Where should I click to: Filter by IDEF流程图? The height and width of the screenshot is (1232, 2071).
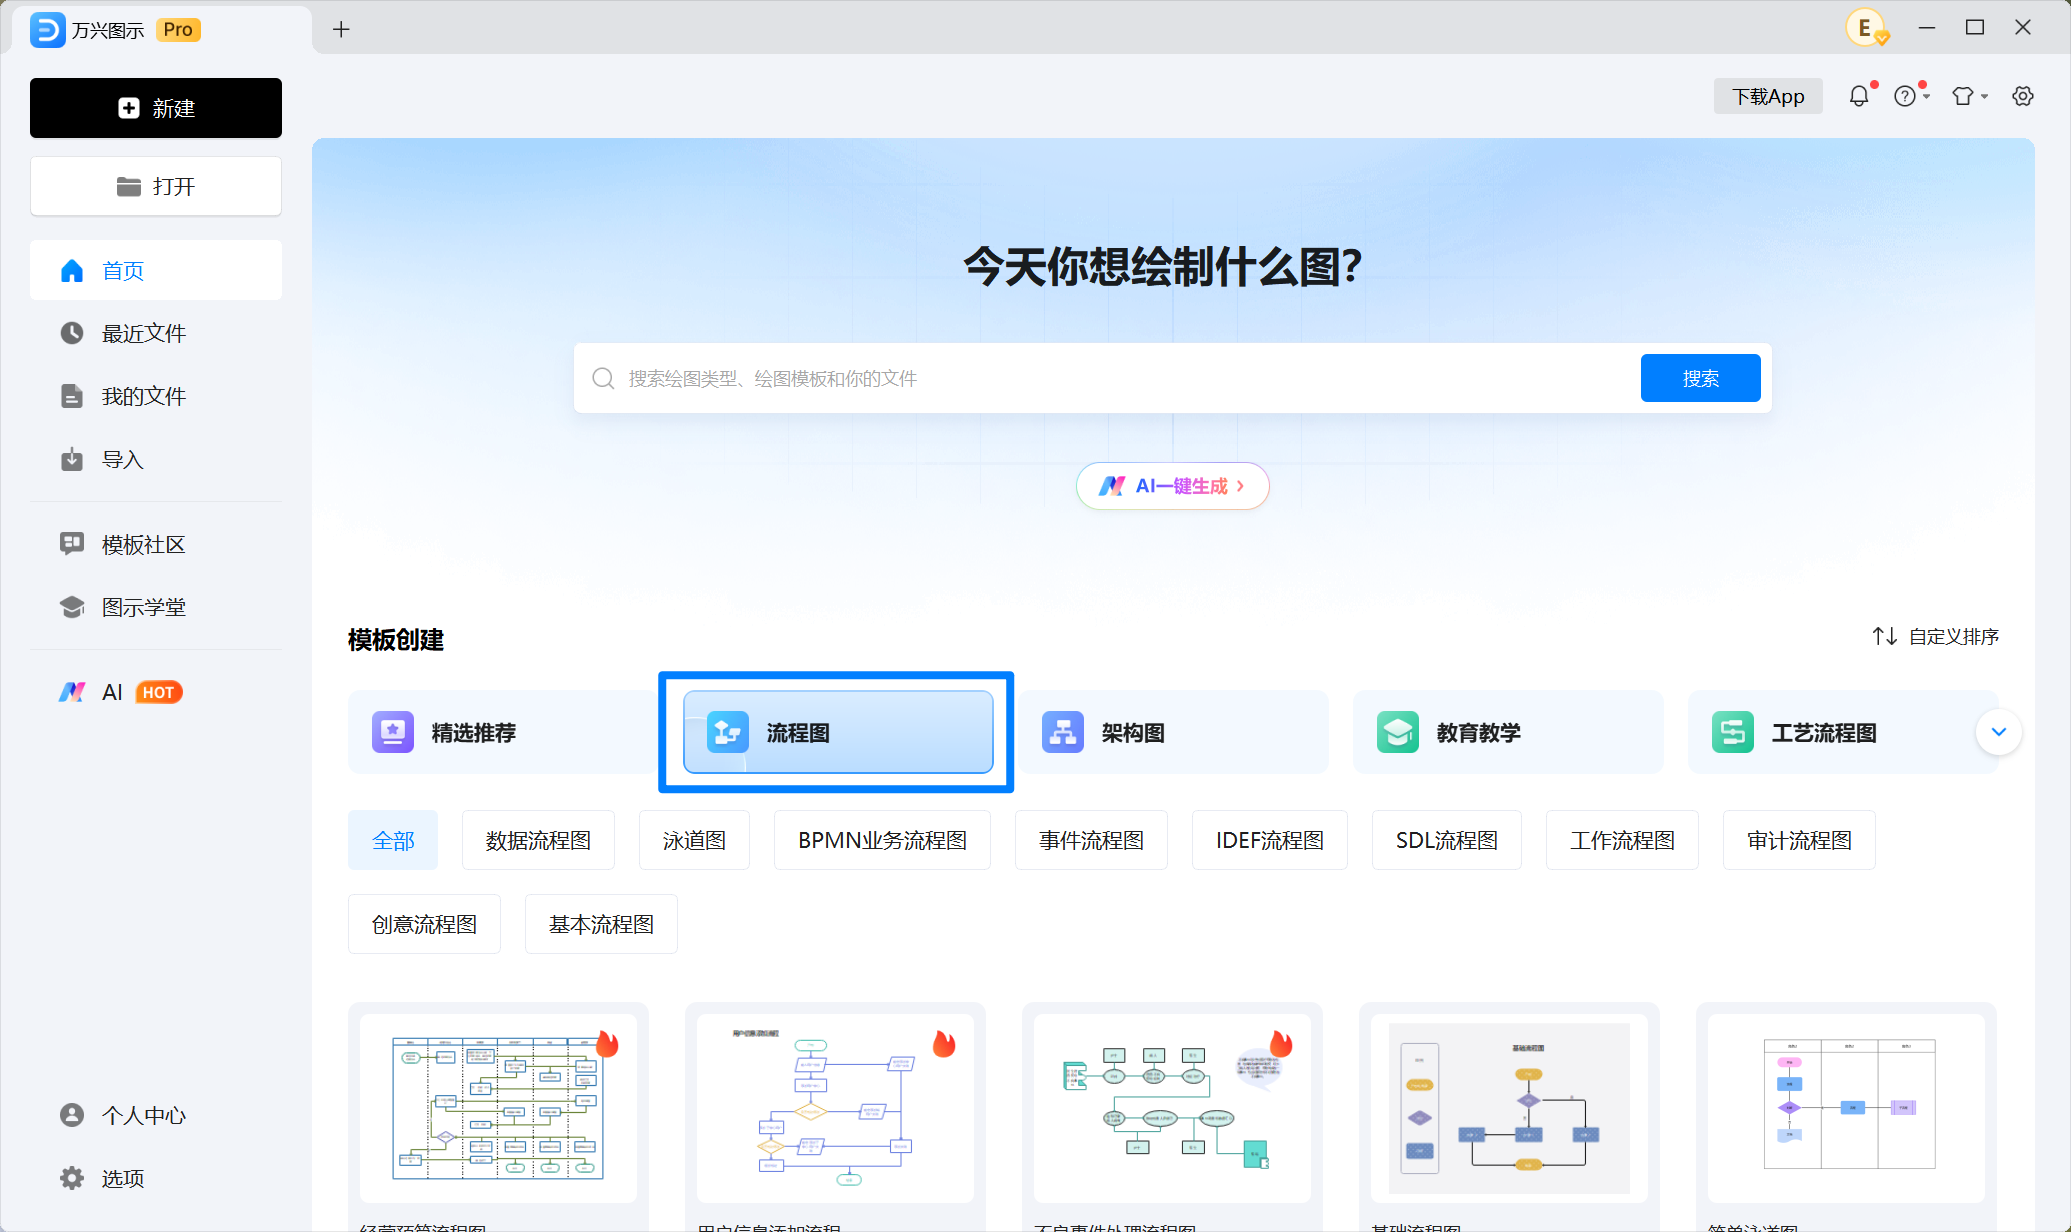point(1270,840)
